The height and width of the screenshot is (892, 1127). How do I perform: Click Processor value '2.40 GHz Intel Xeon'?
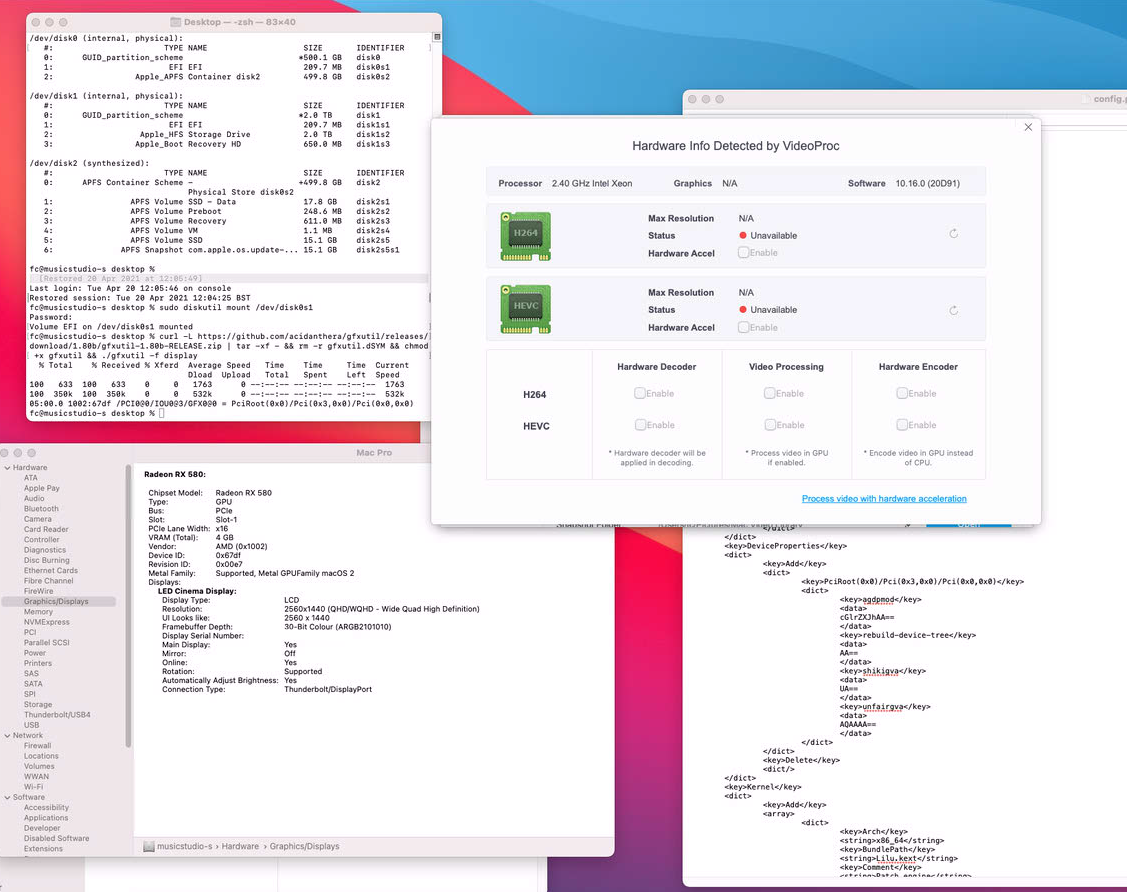coord(592,183)
